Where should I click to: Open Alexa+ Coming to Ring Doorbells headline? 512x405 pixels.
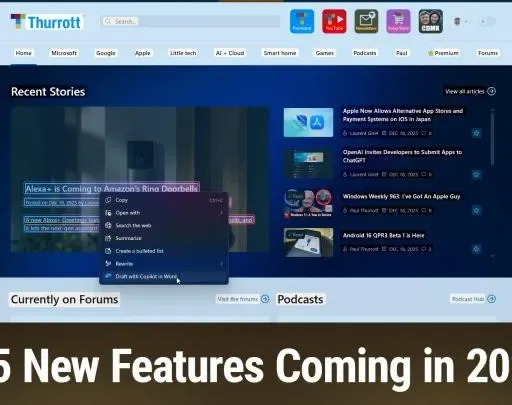click(x=112, y=189)
